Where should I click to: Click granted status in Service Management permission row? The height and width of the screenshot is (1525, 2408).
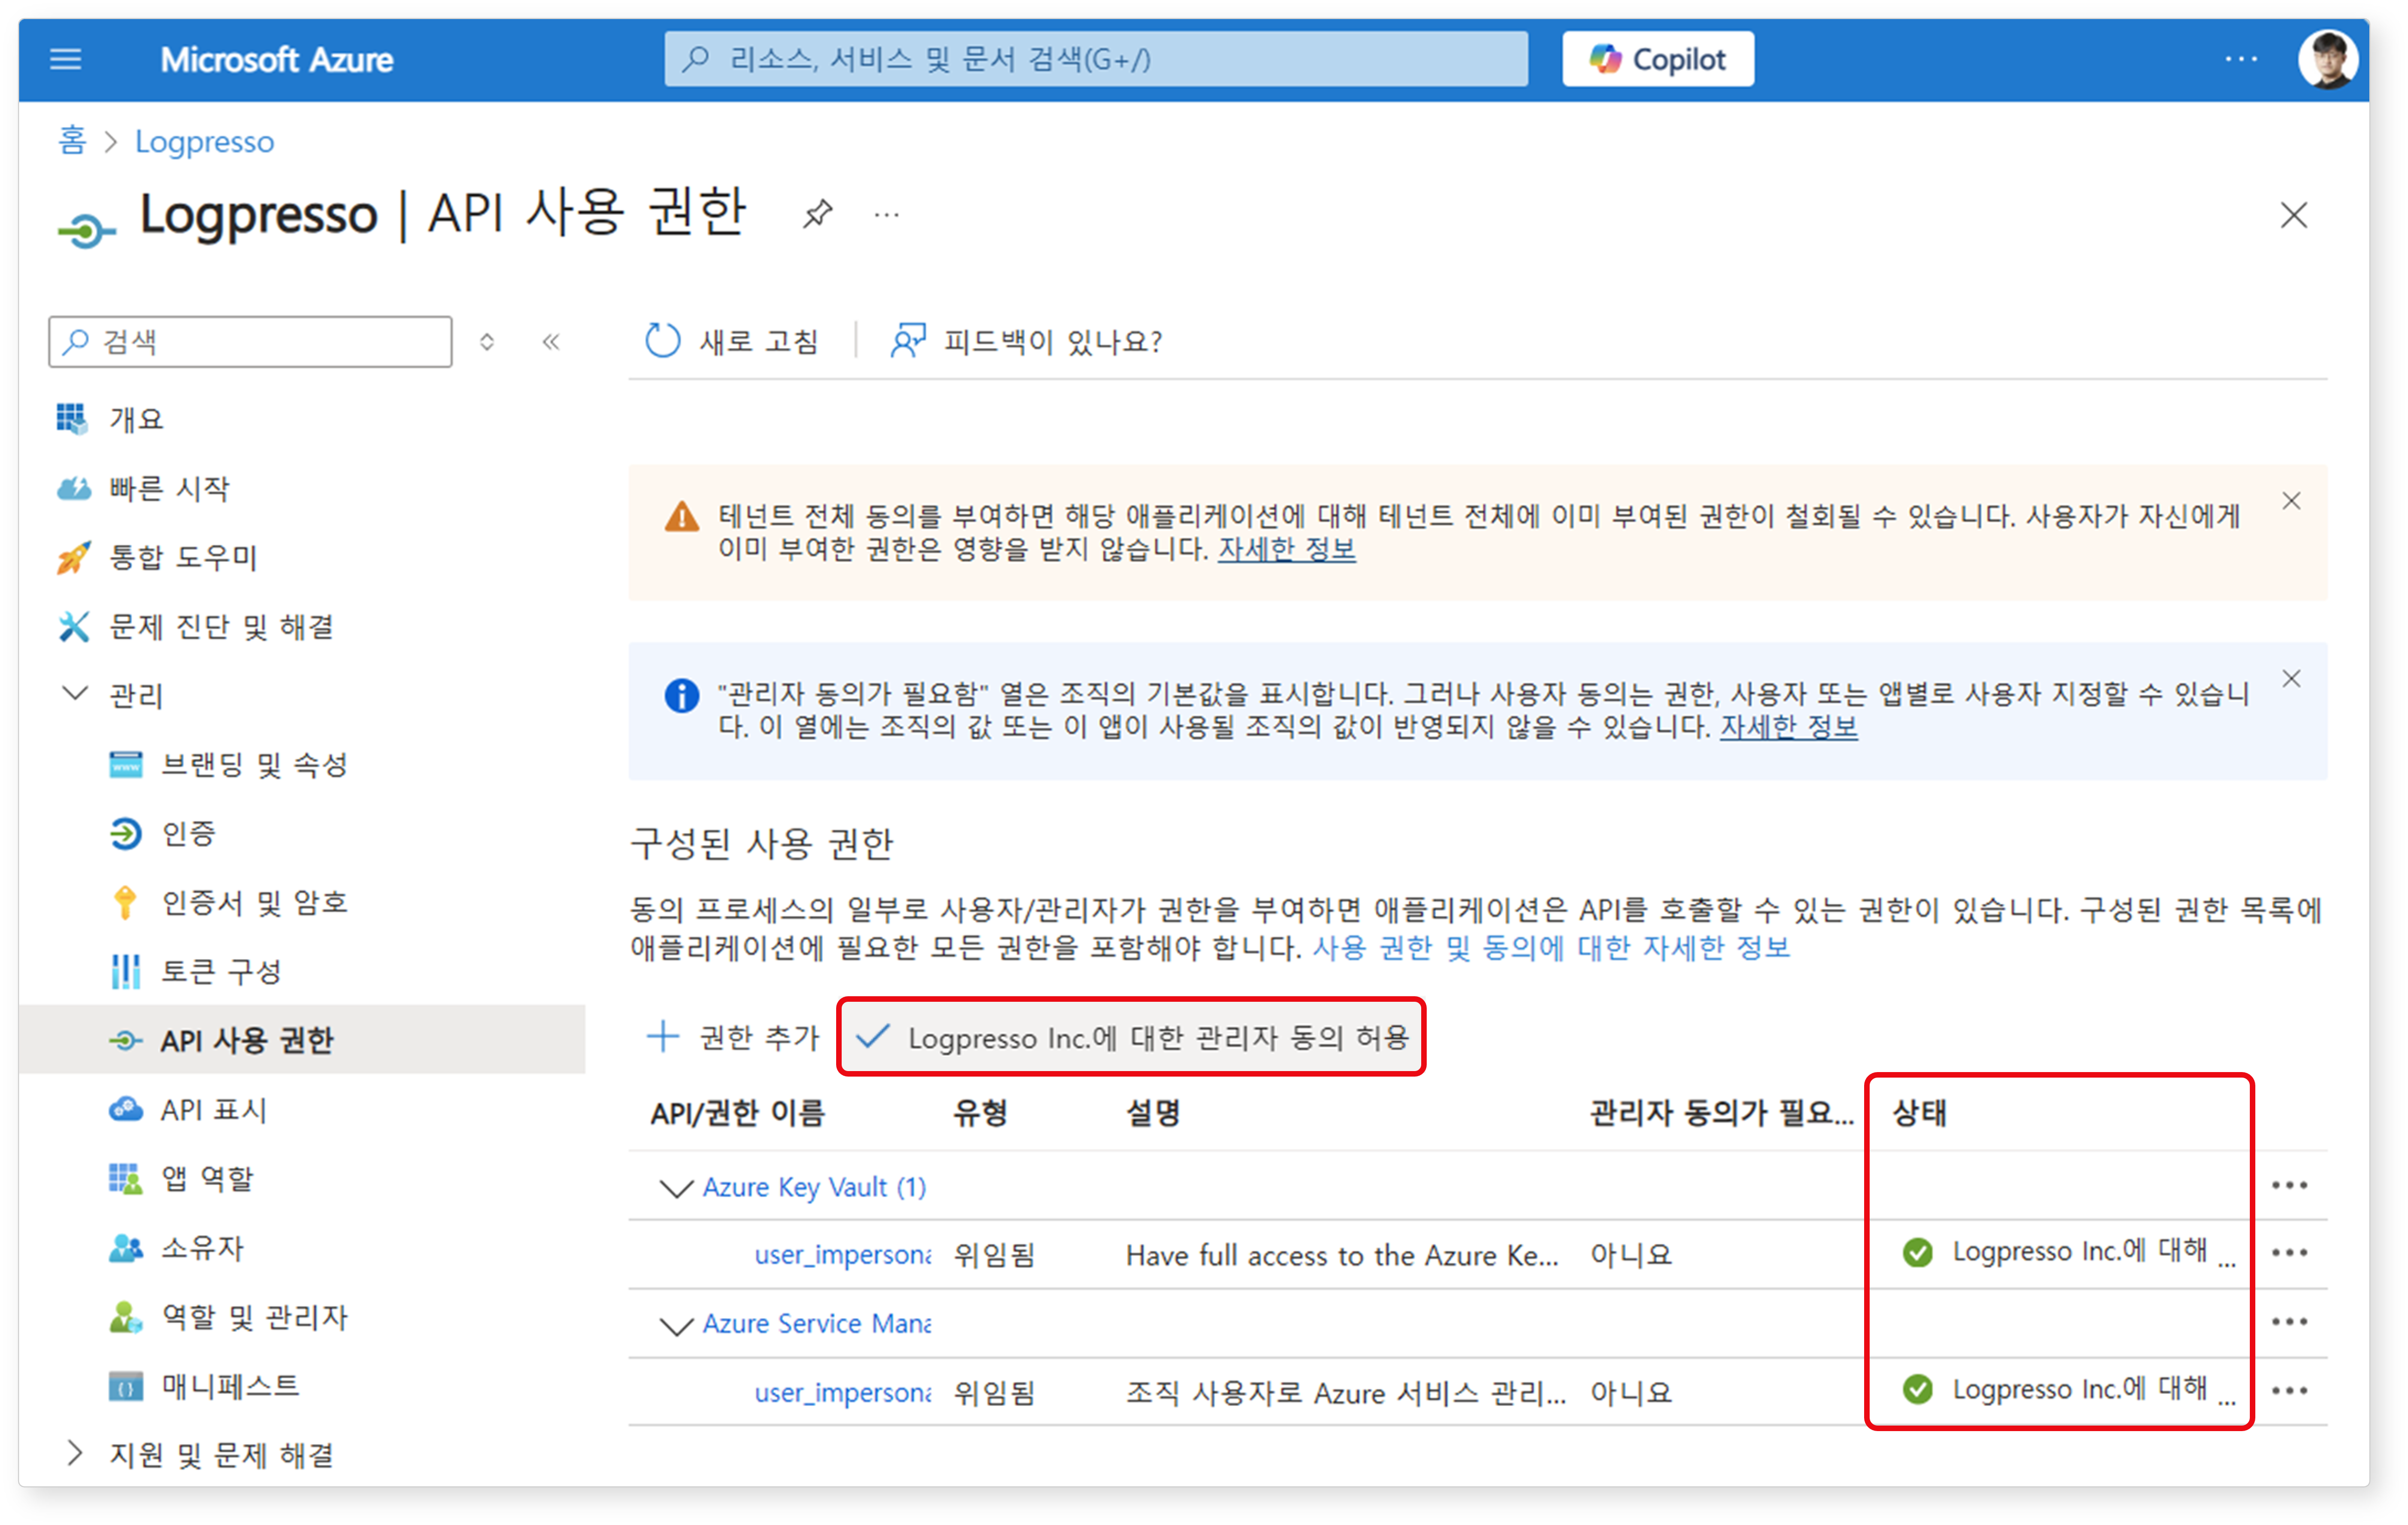click(x=2068, y=1390)
